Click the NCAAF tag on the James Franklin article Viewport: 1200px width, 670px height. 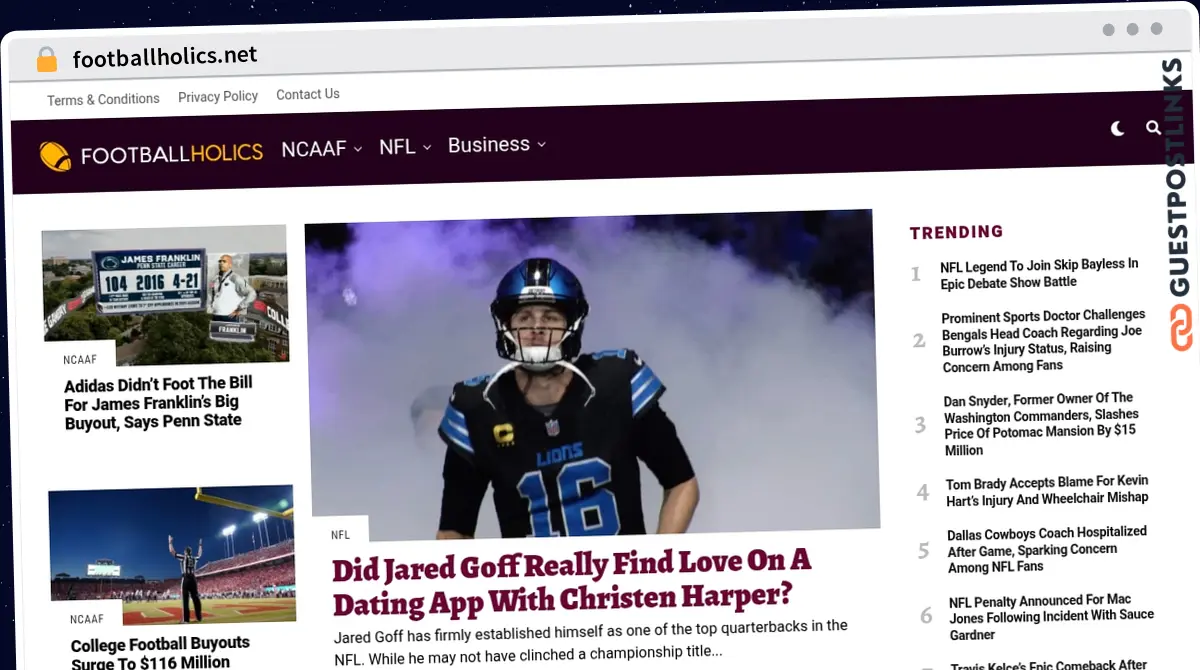(x=80, y=359)
